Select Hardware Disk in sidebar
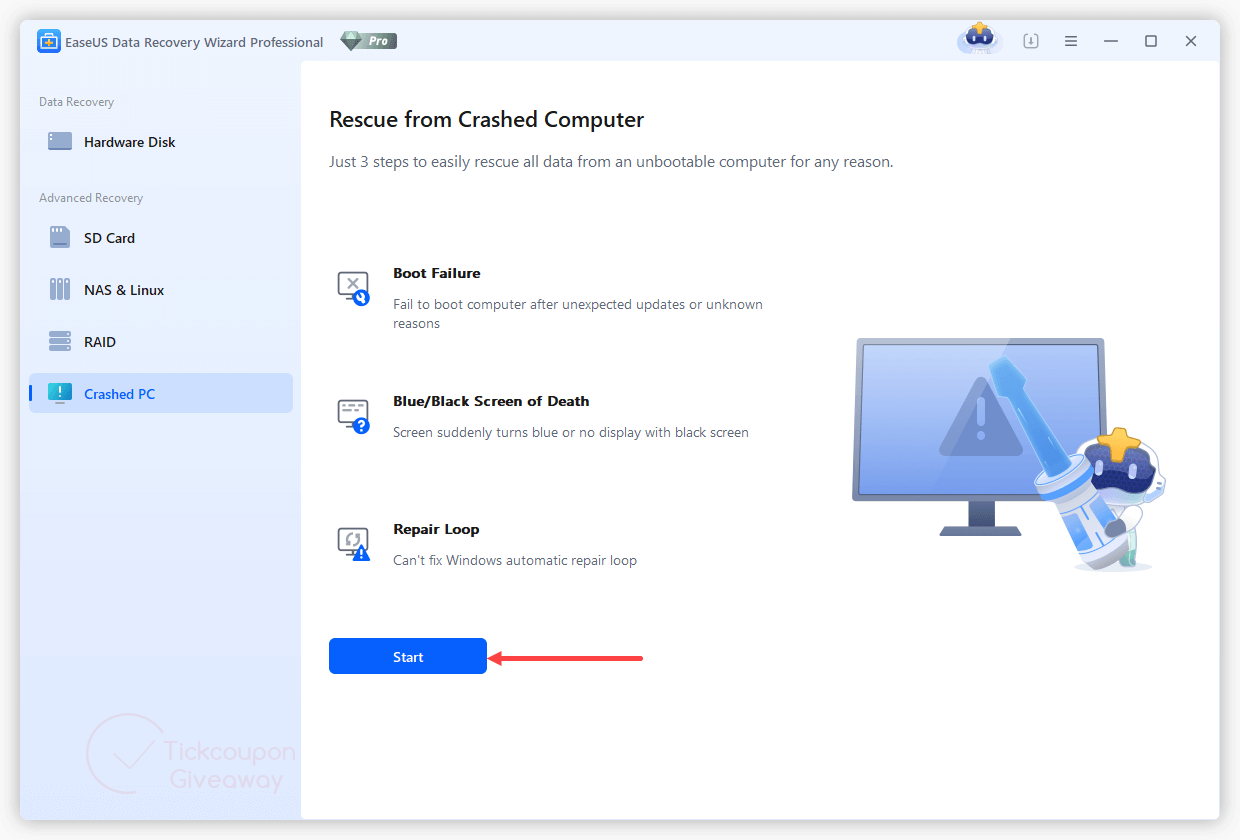The width and height of the screenshot is (1240, 840). [129, 142]
